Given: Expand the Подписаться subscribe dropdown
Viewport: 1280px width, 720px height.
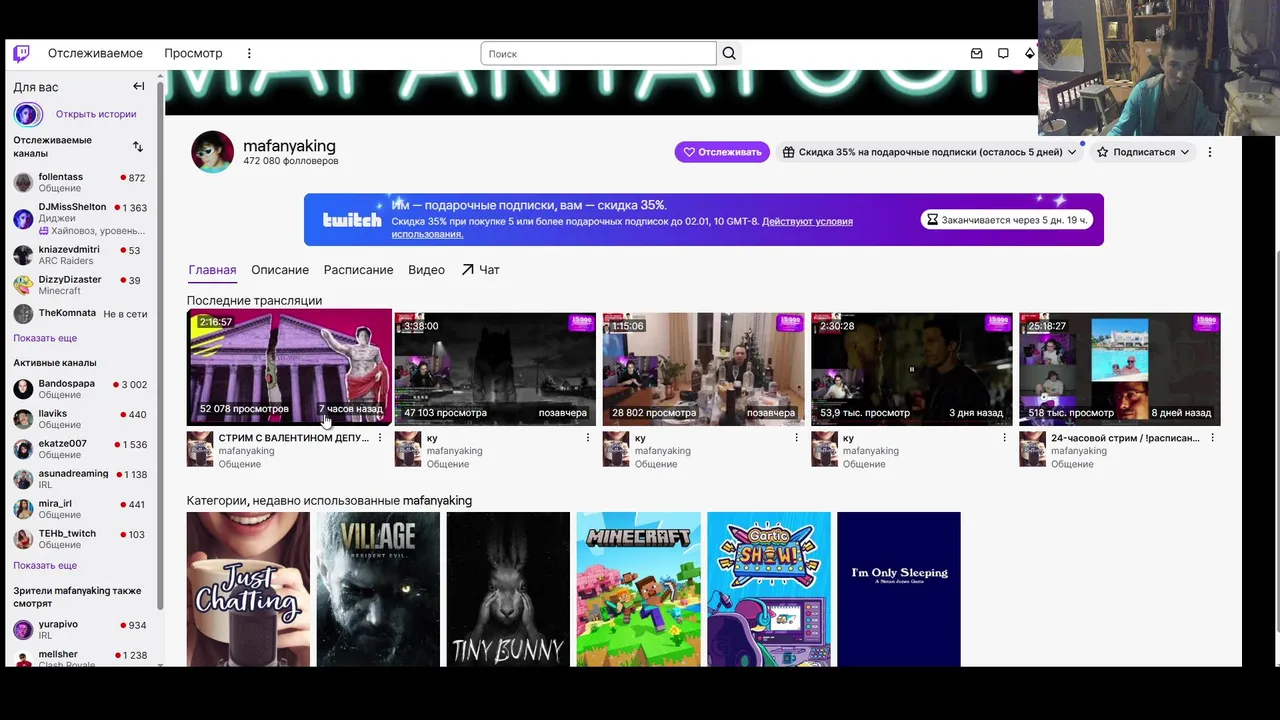Looking at the screenshot, I should [x=1142, y=152].
